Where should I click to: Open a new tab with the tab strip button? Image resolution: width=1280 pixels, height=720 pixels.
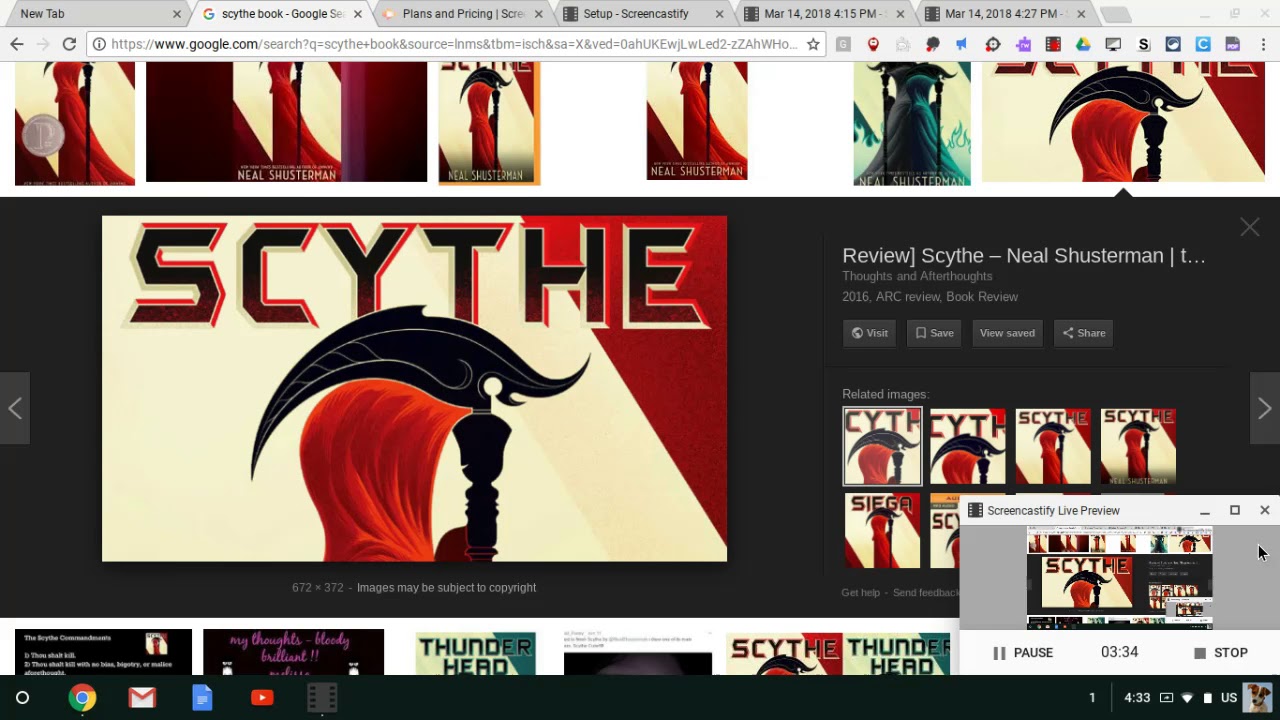(x=1115, y=15)
